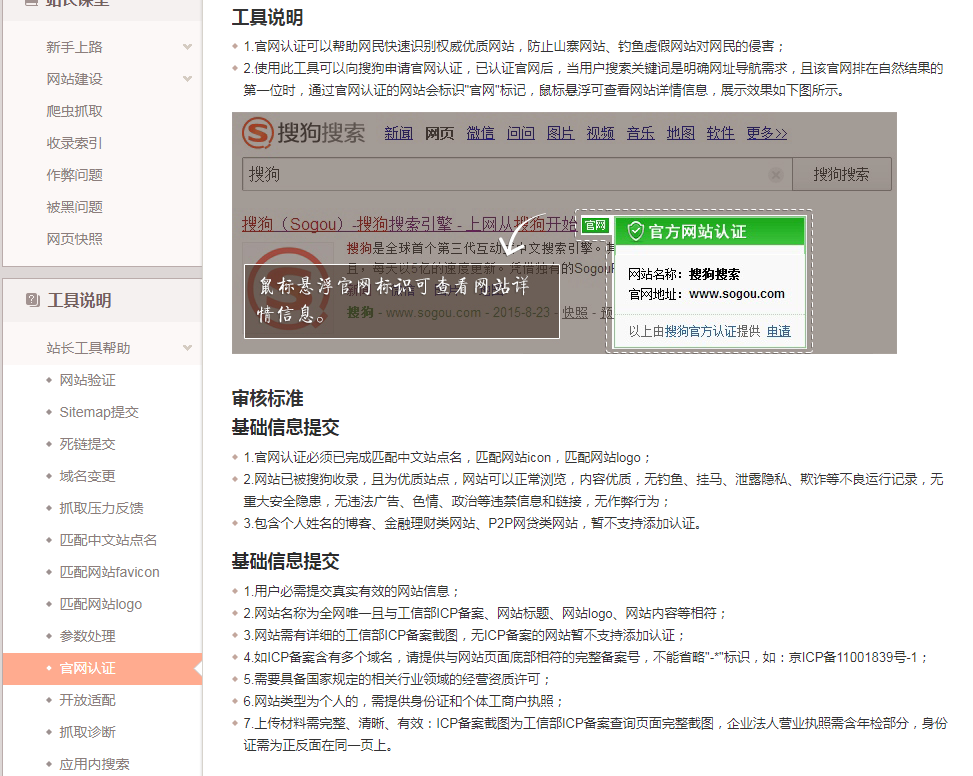Click the clear (x) icon in search box
This screenshot has height=776, width=973.
tap(776, 175)
